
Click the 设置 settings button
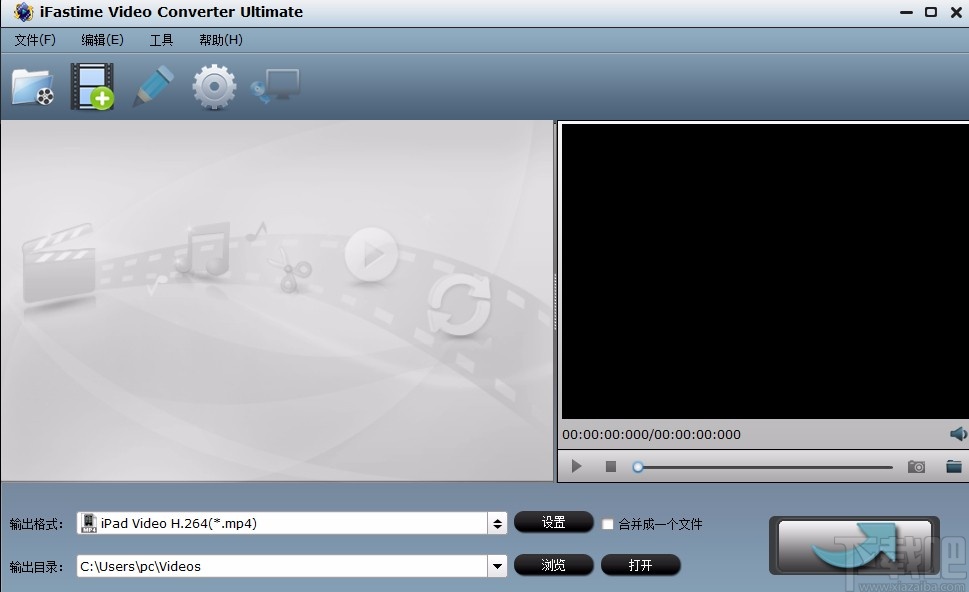click(553, 522)
